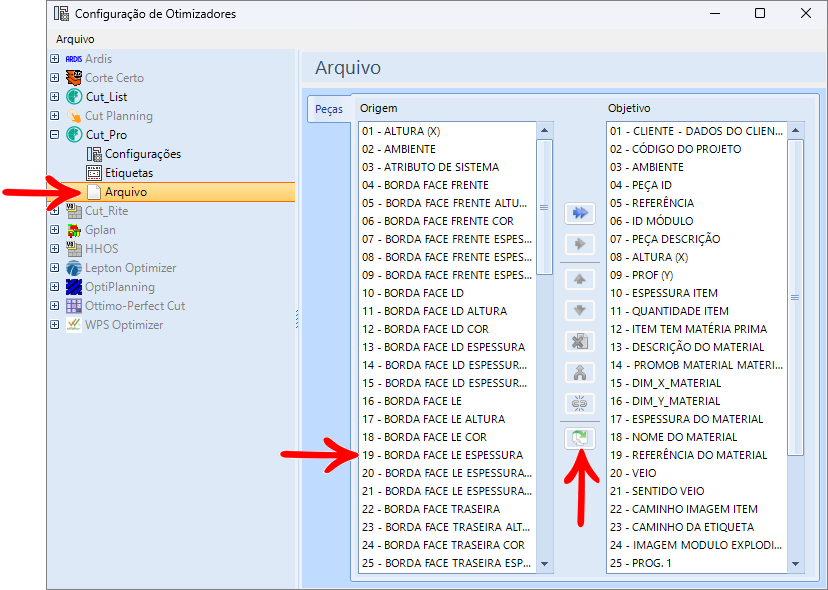828x590 pixels.
Task: Select '15 - DIM_X_MATERIAL' in Objetivo
Action: [x=697, y=383]
